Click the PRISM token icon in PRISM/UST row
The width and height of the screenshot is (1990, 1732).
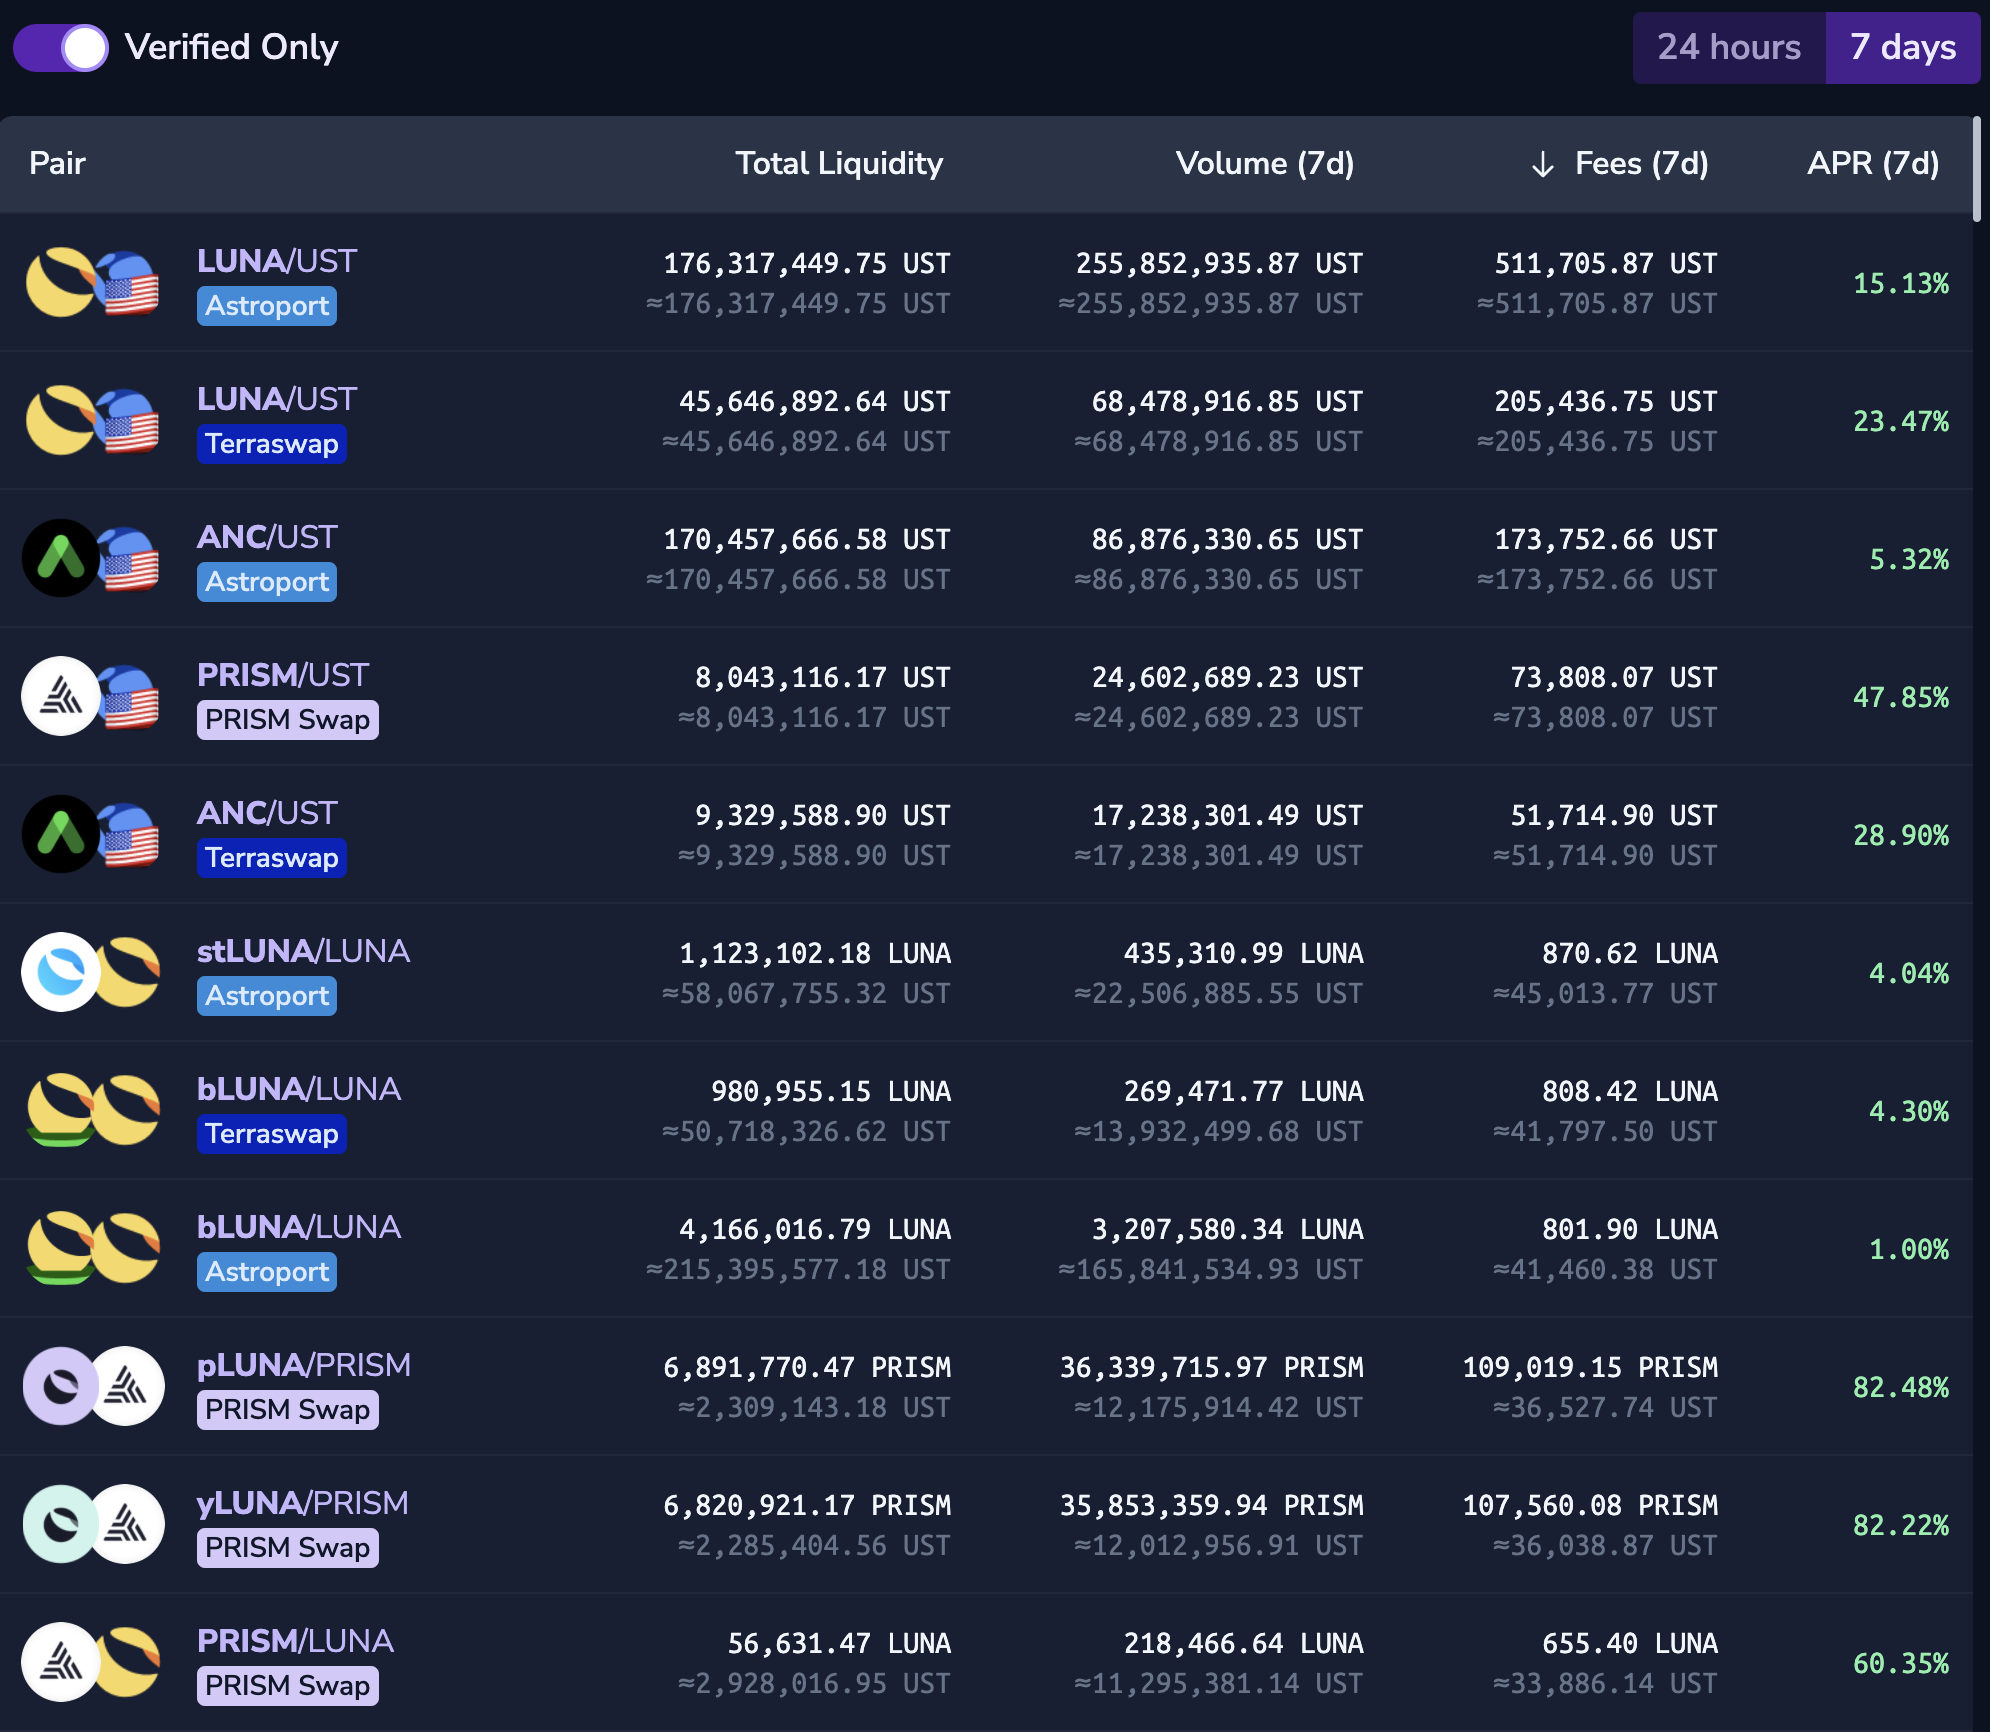(x=60, y=696)
